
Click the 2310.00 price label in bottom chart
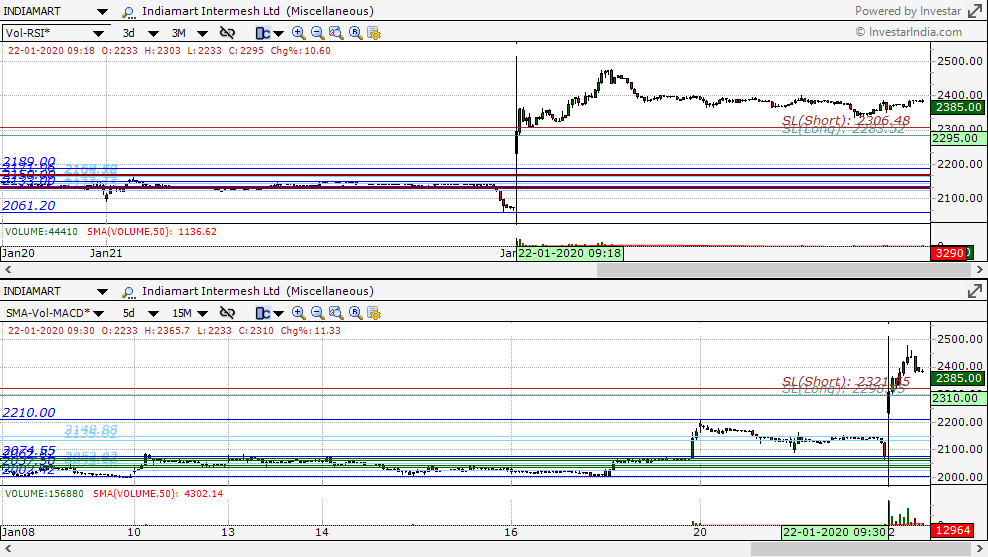[958, 398]
